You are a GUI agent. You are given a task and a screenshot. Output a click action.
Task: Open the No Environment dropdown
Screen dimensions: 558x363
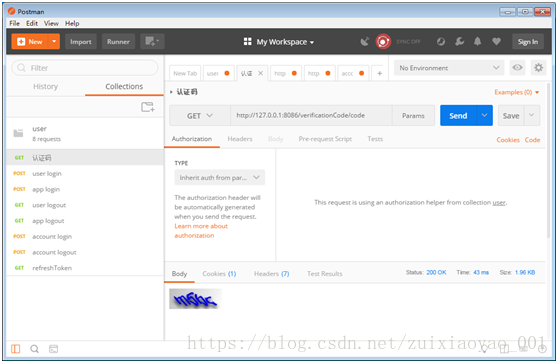pos(449,68)
